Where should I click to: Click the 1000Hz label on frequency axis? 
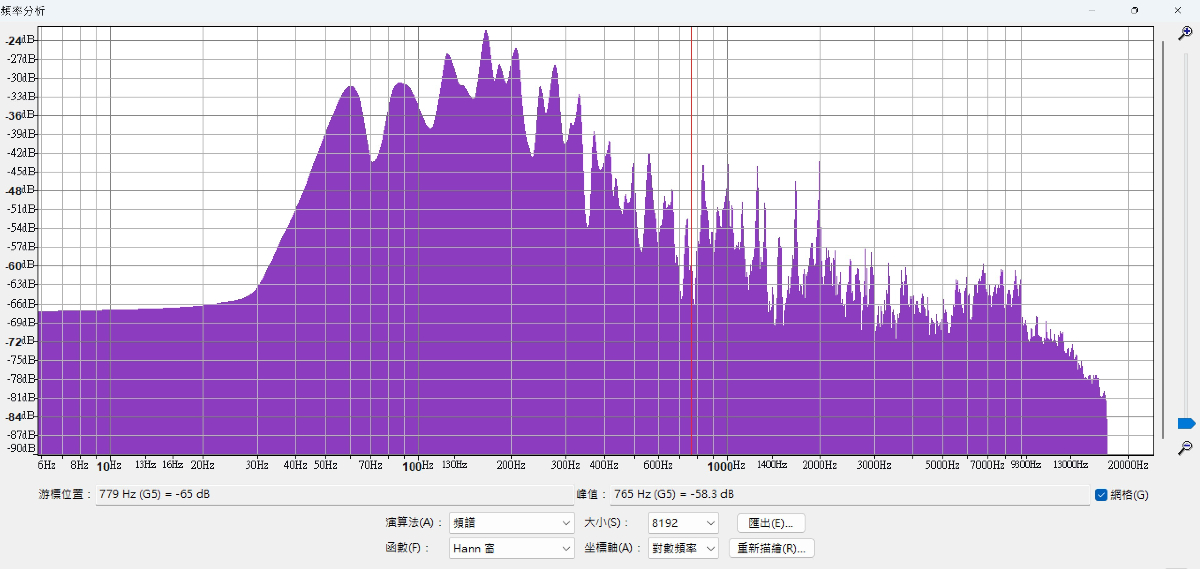pos(726,465)
